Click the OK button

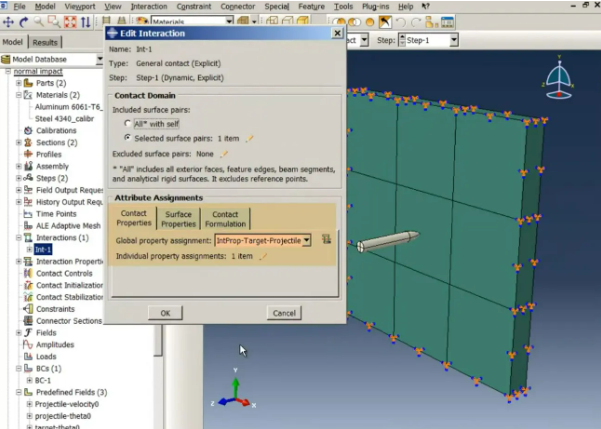coord(165,313)
